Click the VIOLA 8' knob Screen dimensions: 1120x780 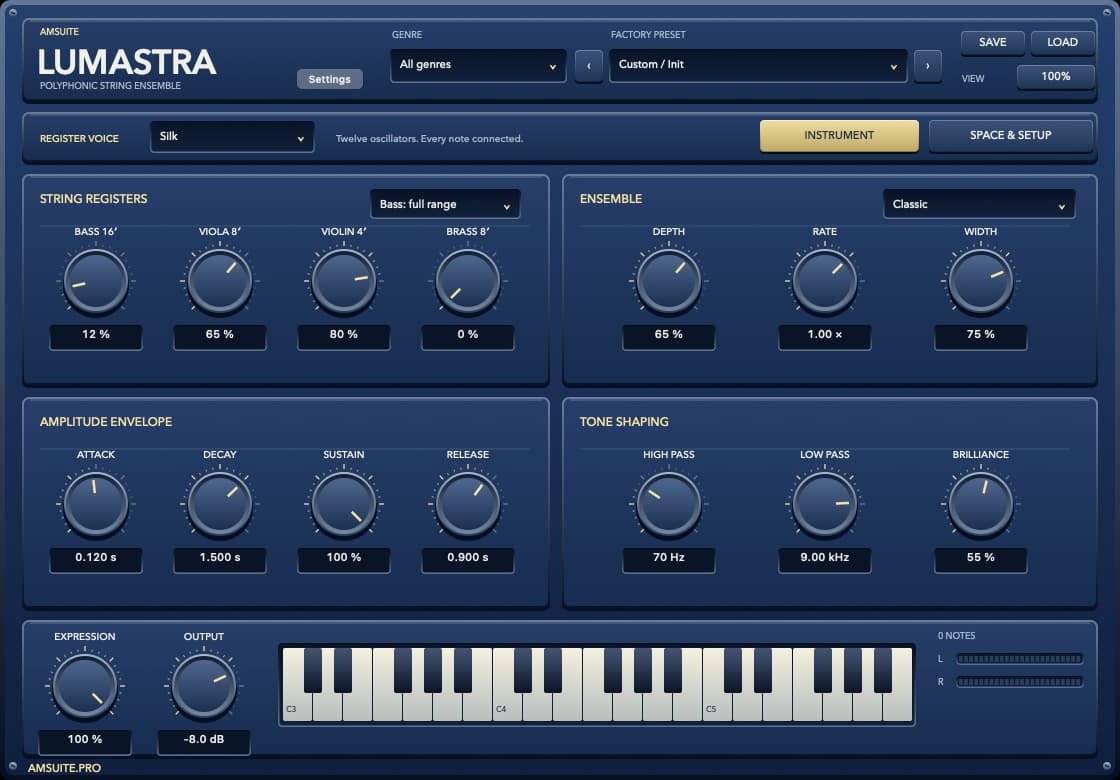point(219,281)
